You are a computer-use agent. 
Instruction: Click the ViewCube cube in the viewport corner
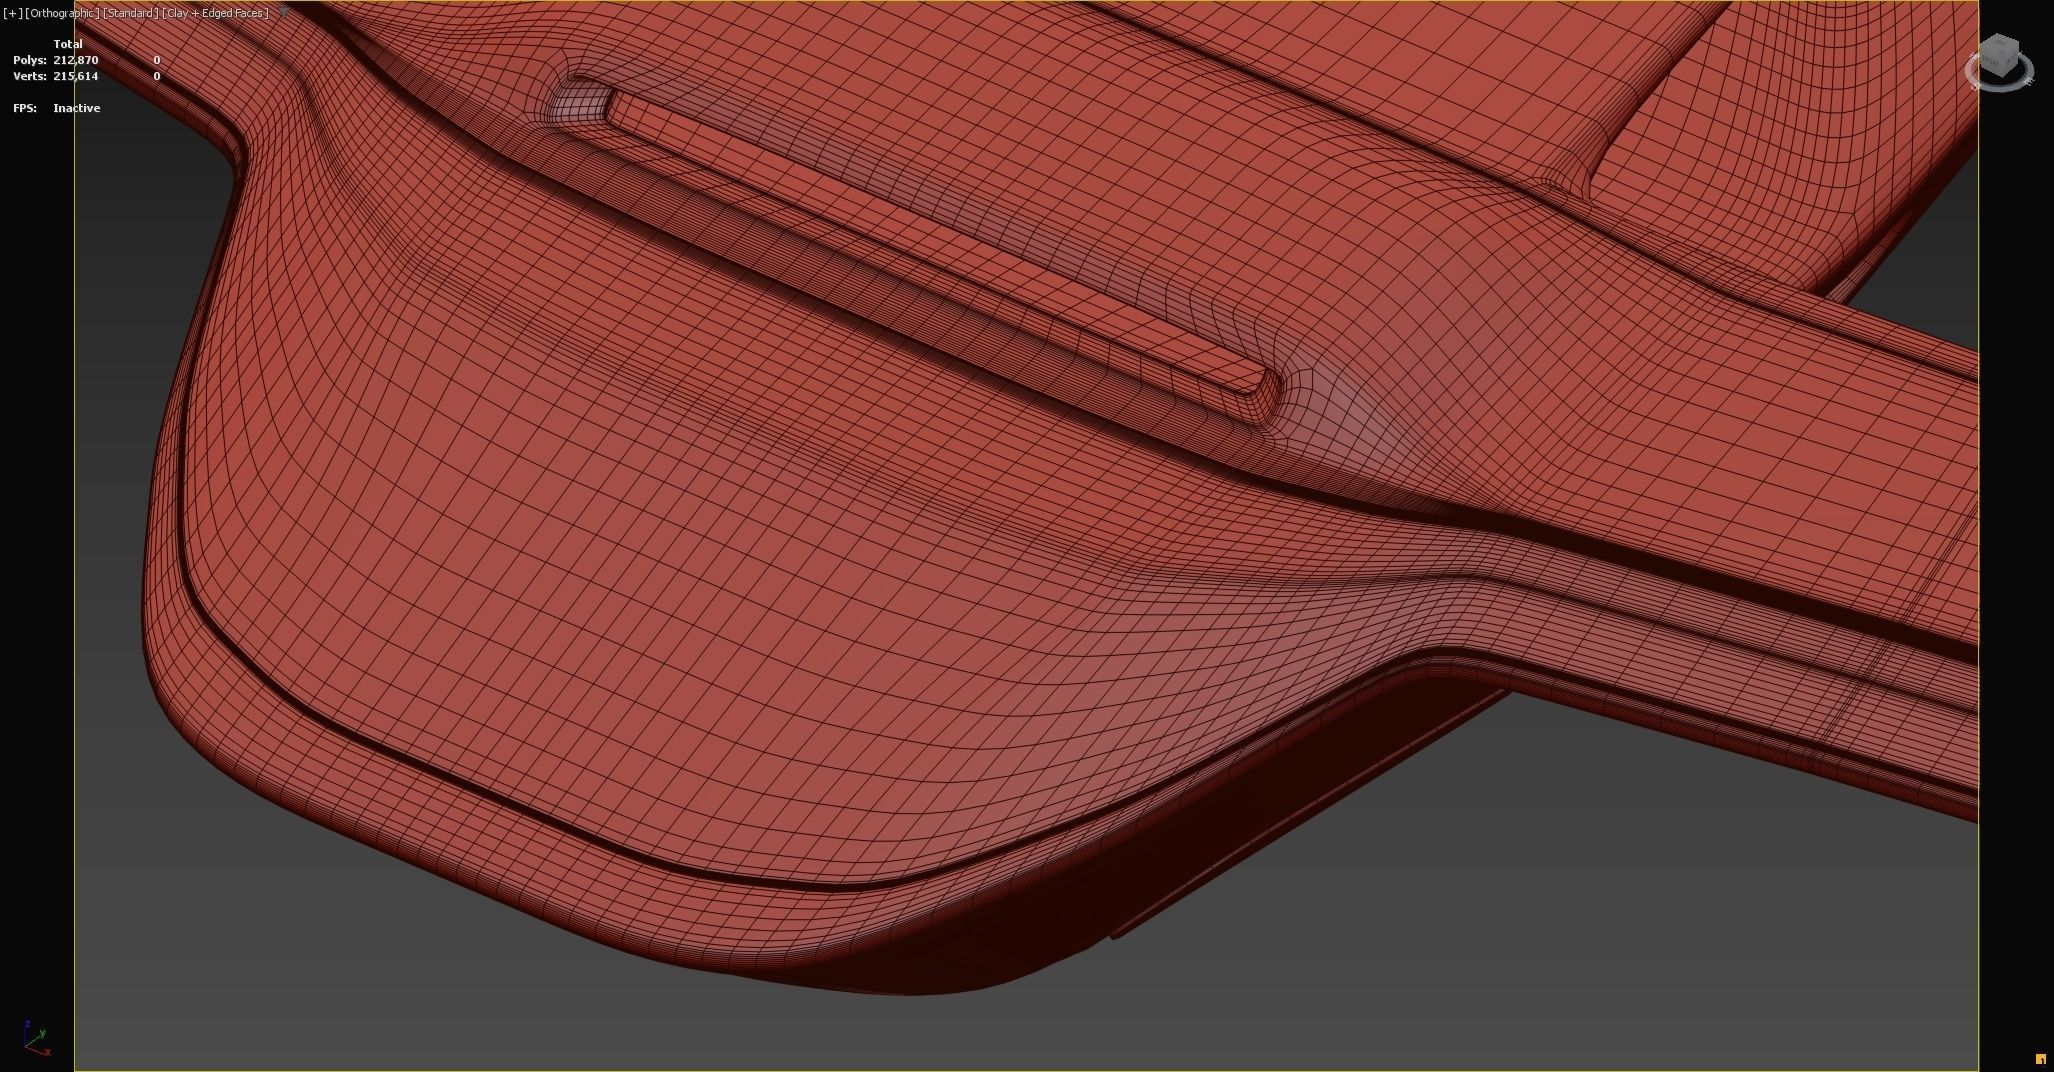click(x=1999, y=55)
